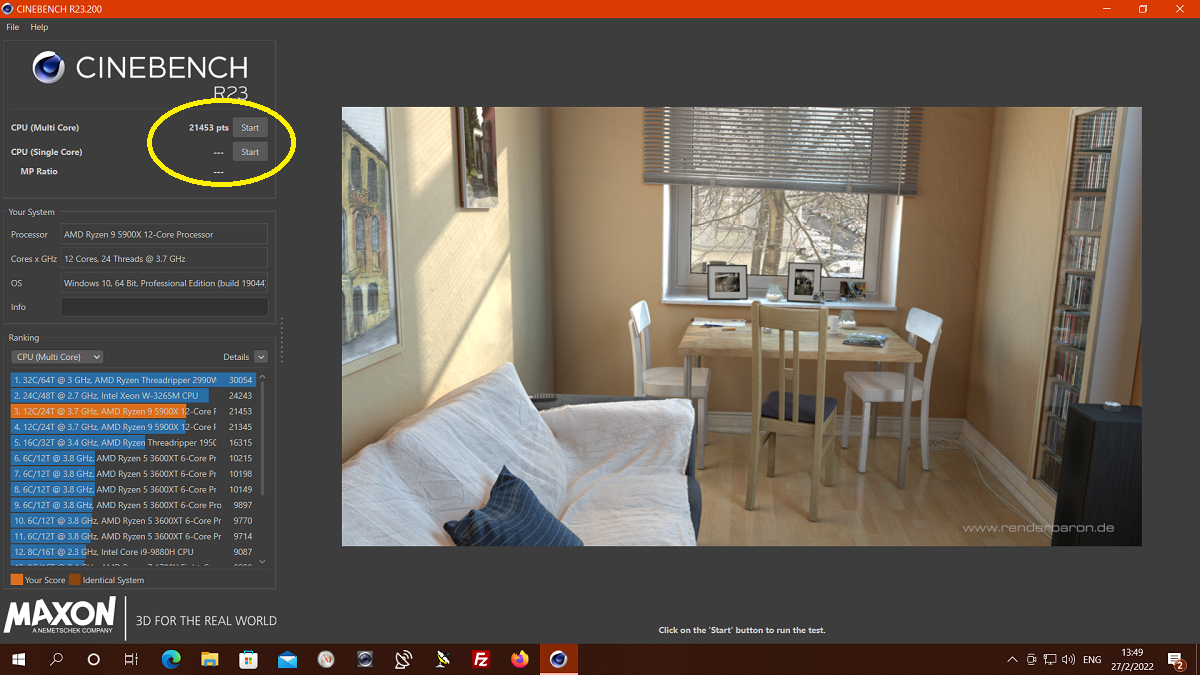
Task: Select ranking row 4 scoring 21345
Action: coord(132,427)
